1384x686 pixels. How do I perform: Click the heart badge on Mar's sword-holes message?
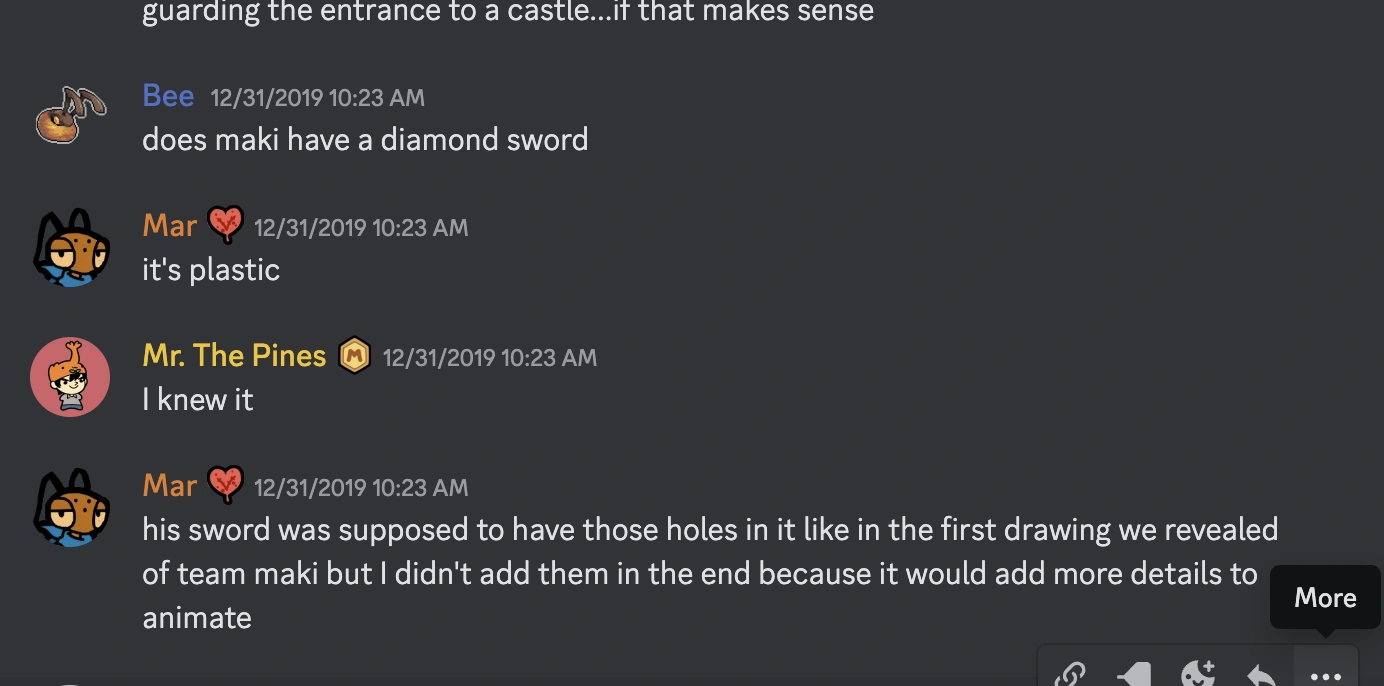pos(226,486)
